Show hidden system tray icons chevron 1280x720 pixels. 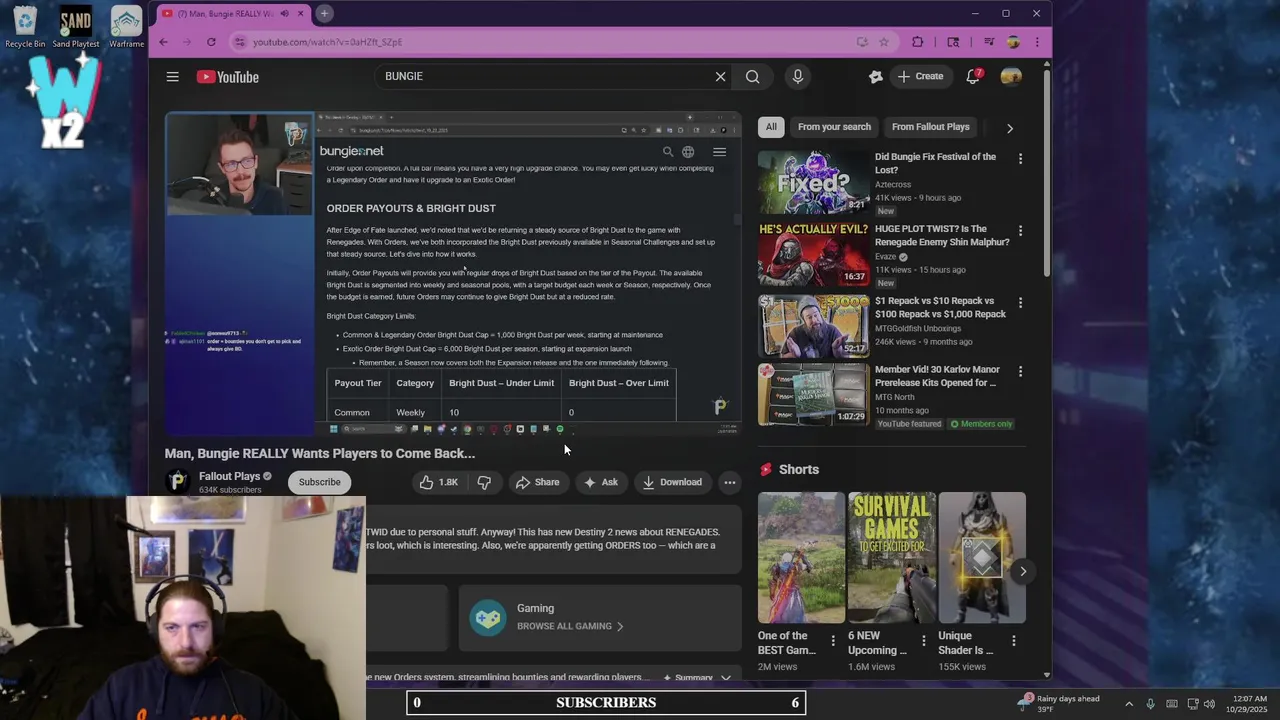(1129, 704)
